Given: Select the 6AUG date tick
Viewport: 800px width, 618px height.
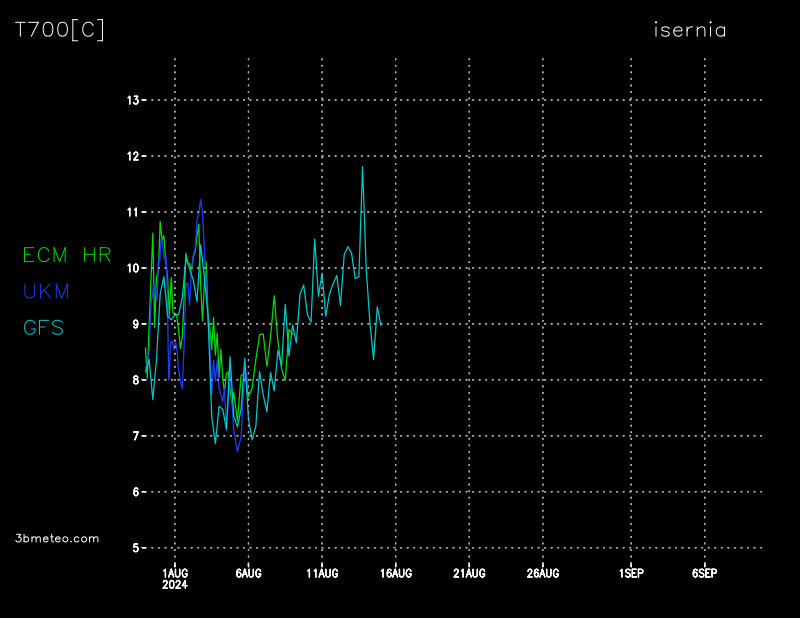Looking at the screenshot, I should click(248, 573).
